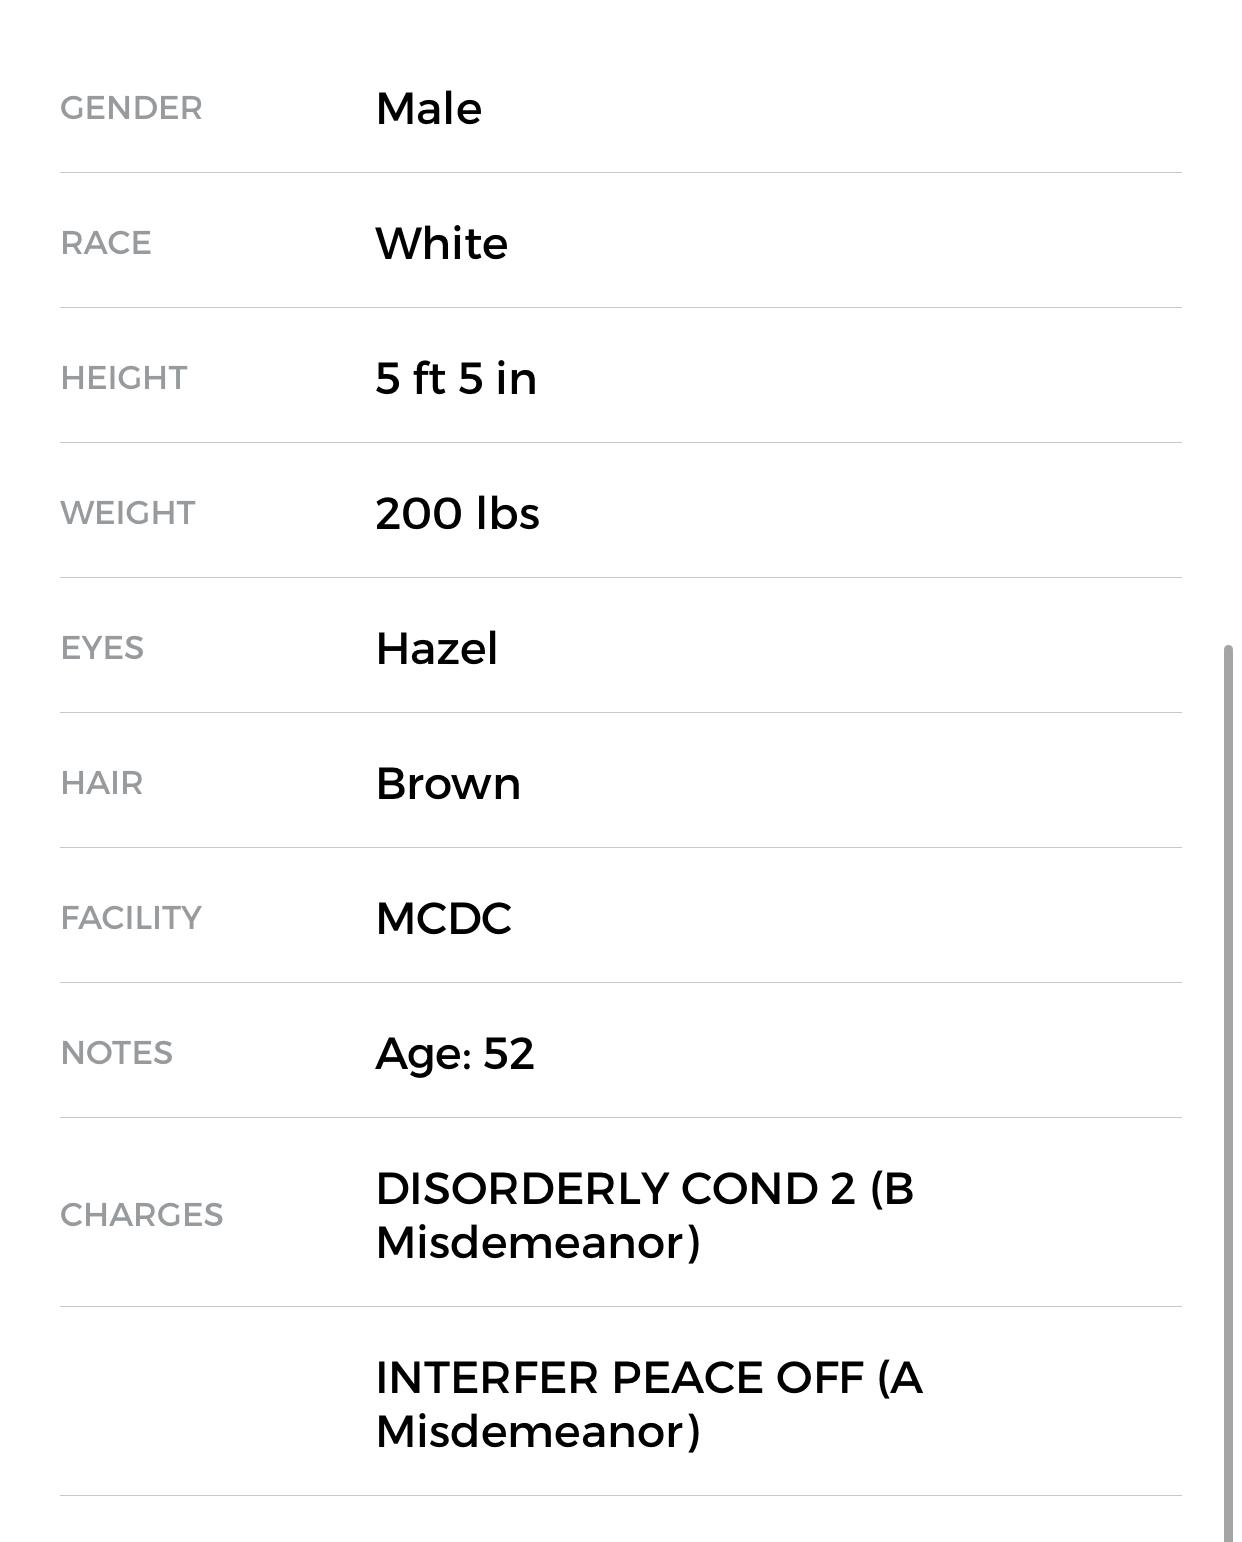Click the RACE field label
Screen dimensions: 1242x1542
tap(106, 243)
